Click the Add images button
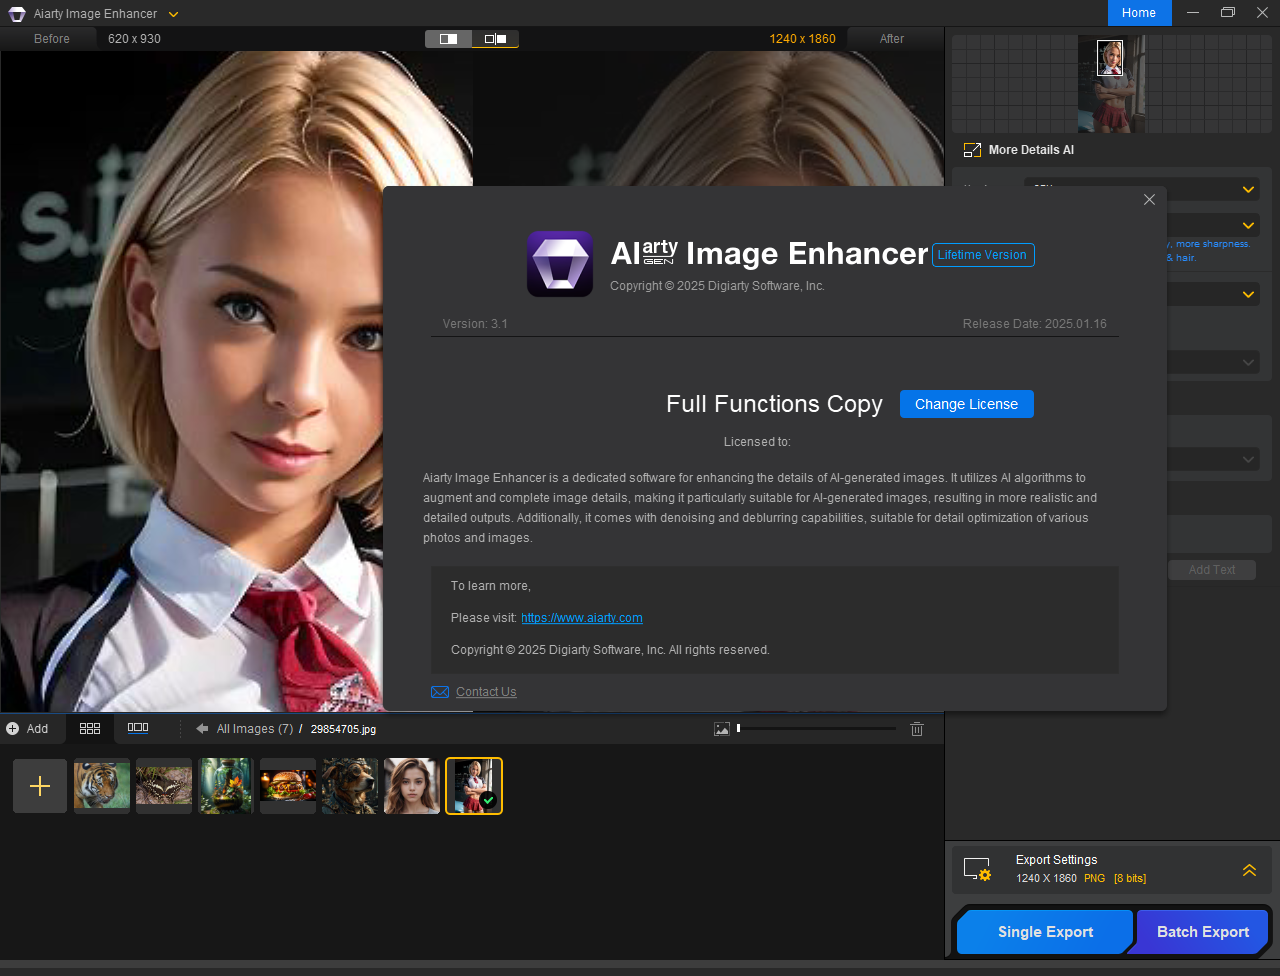Image resolution: width=1280 pixels, height=976 pixels. point(27,729)
